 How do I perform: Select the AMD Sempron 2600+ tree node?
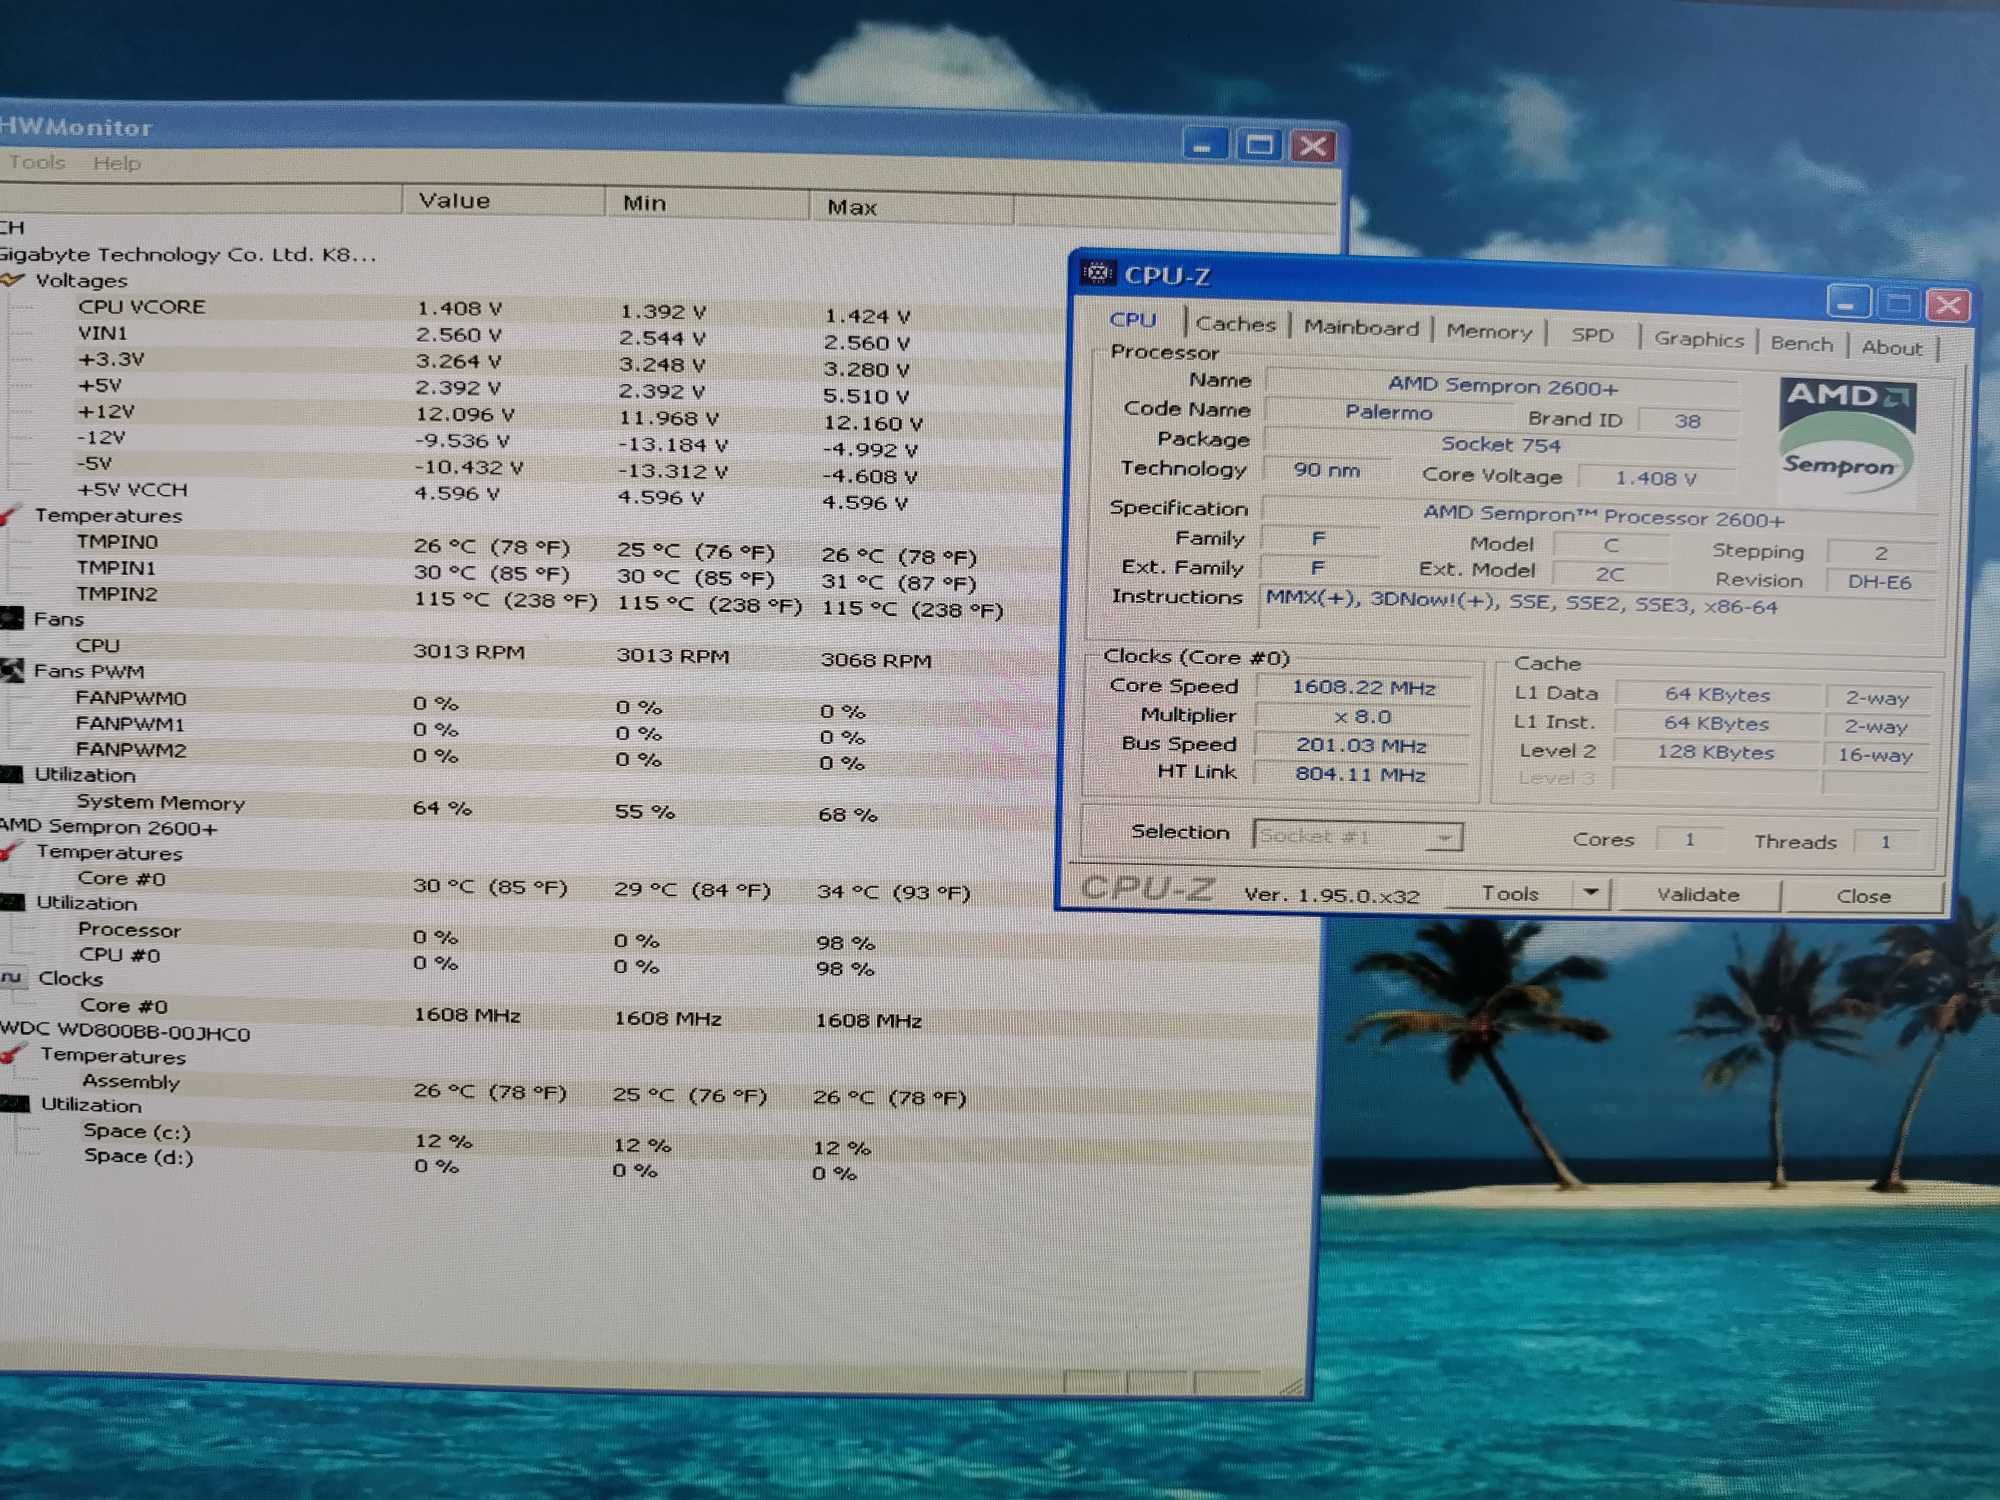[108, 827]
